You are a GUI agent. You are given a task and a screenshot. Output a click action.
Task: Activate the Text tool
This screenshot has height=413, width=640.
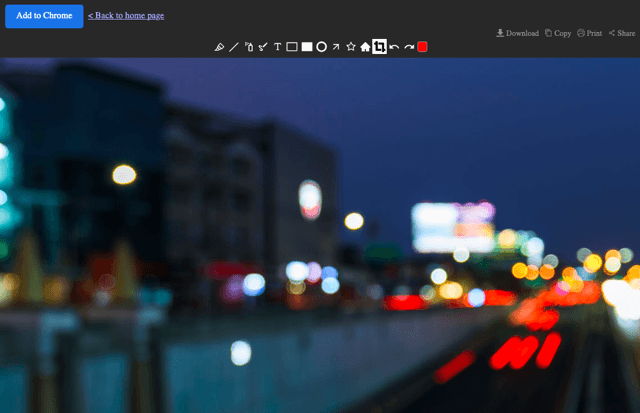278,47
